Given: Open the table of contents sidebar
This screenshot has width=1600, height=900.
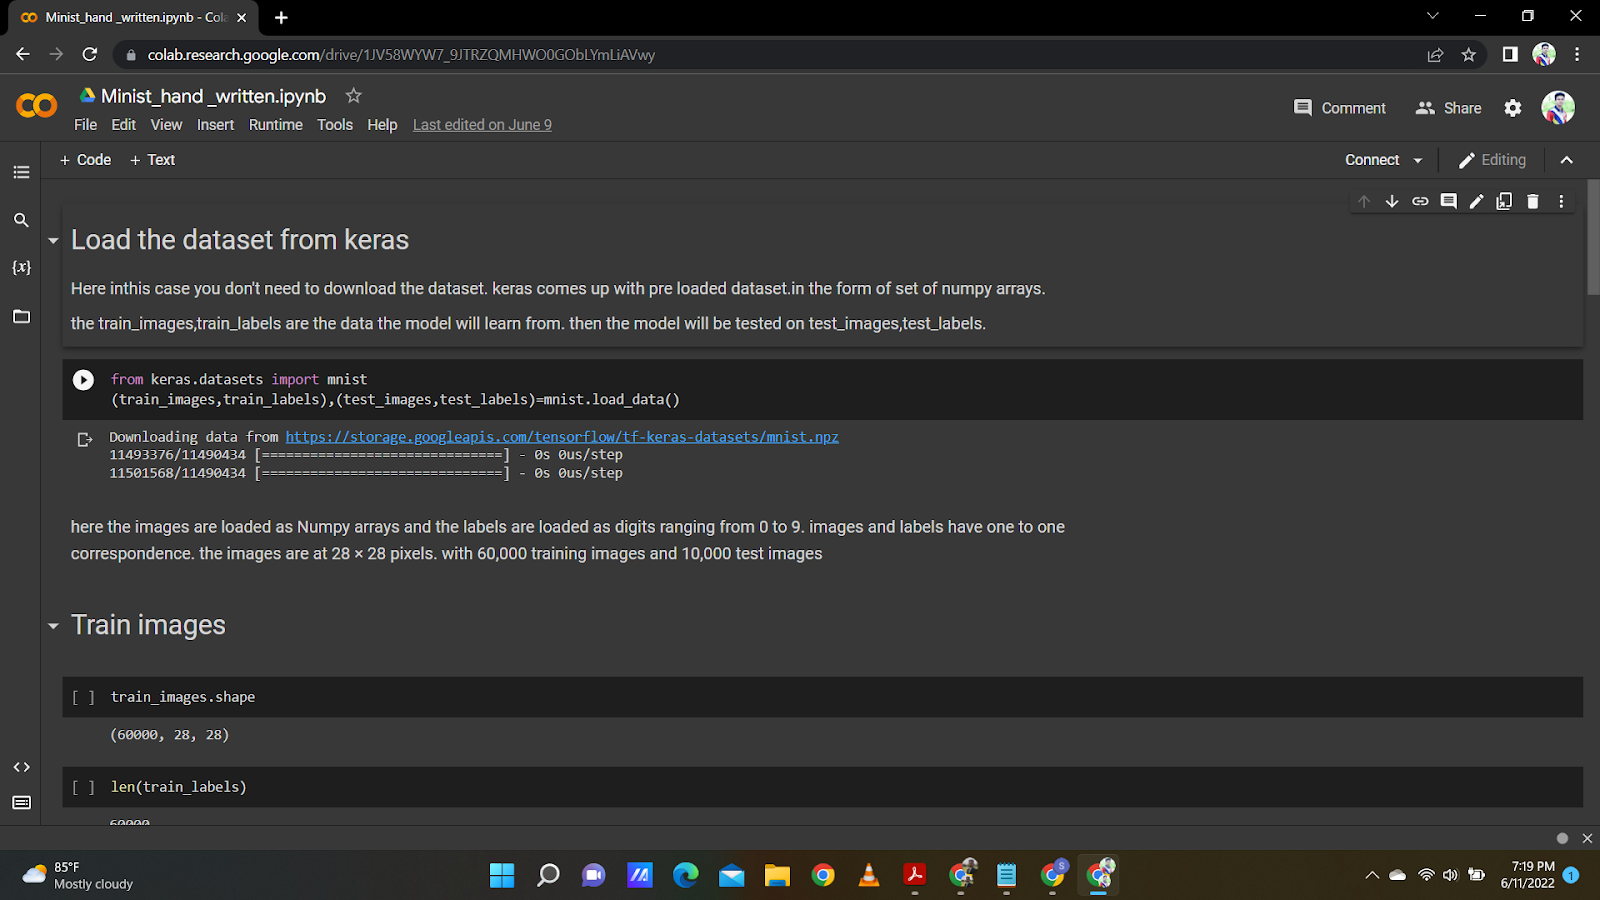Looking at the screenshot, I should (21, 172).
